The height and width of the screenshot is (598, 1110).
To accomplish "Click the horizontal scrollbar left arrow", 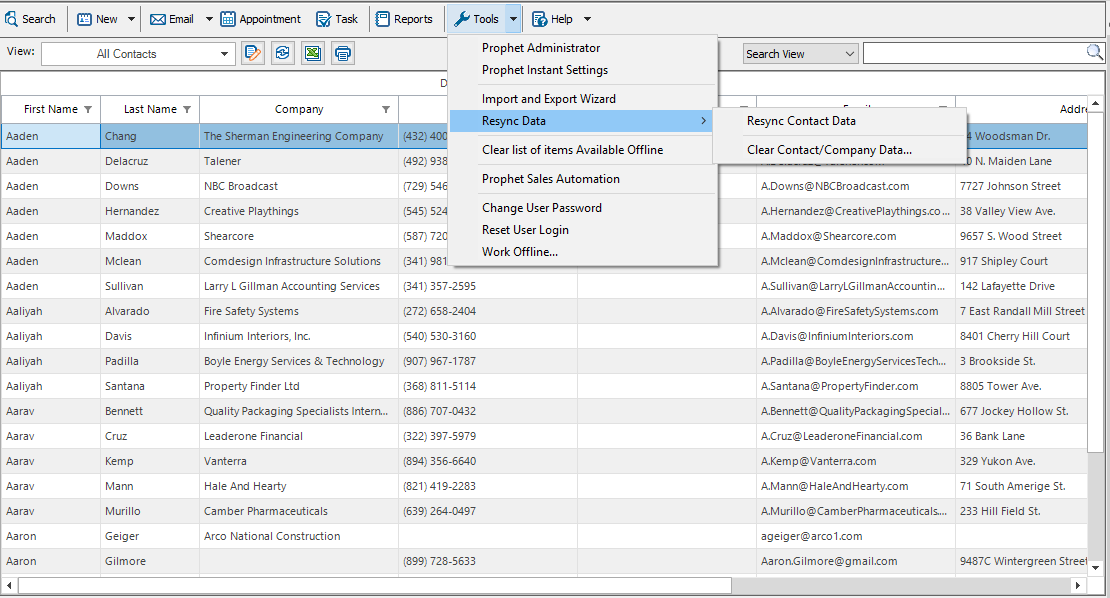I will point(8,585).
